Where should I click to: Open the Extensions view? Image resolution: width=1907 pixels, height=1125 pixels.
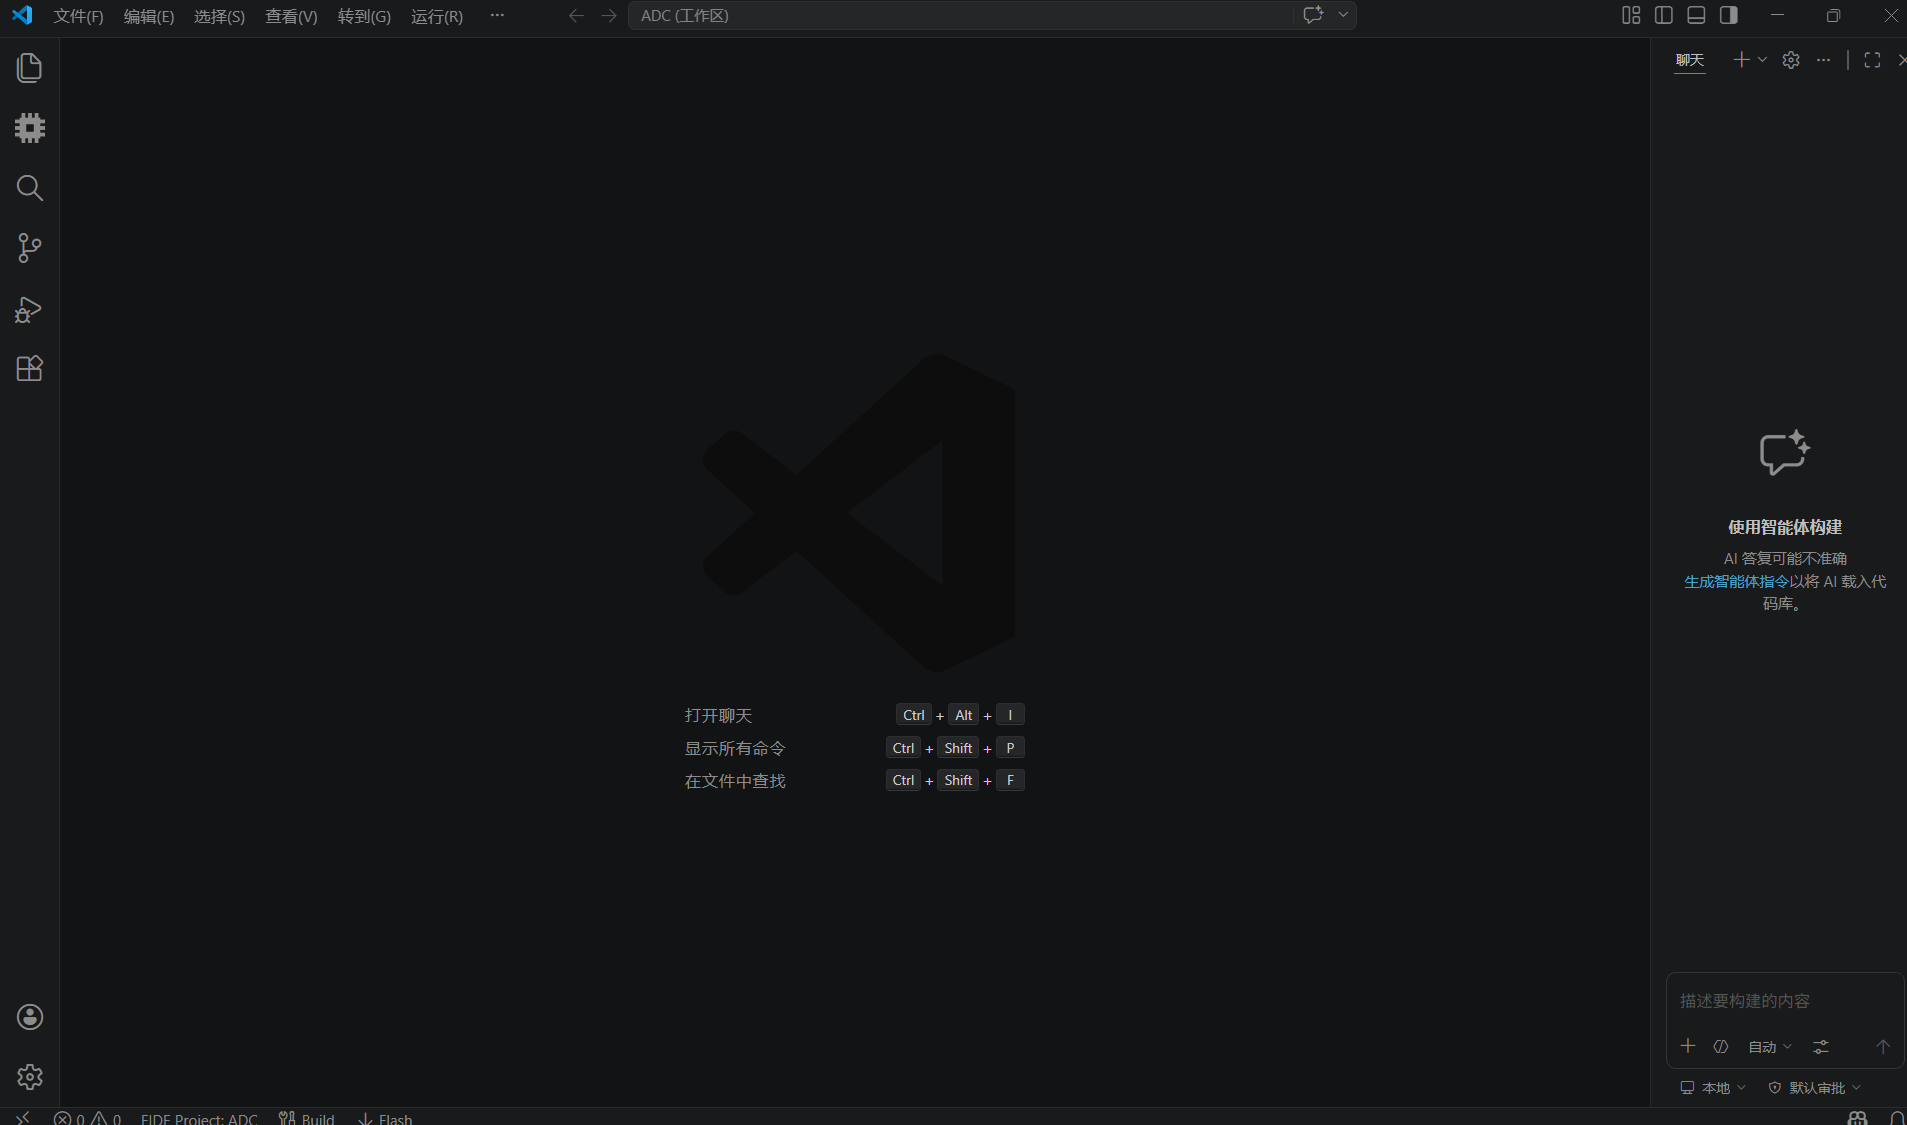click(x=30, y=369)
